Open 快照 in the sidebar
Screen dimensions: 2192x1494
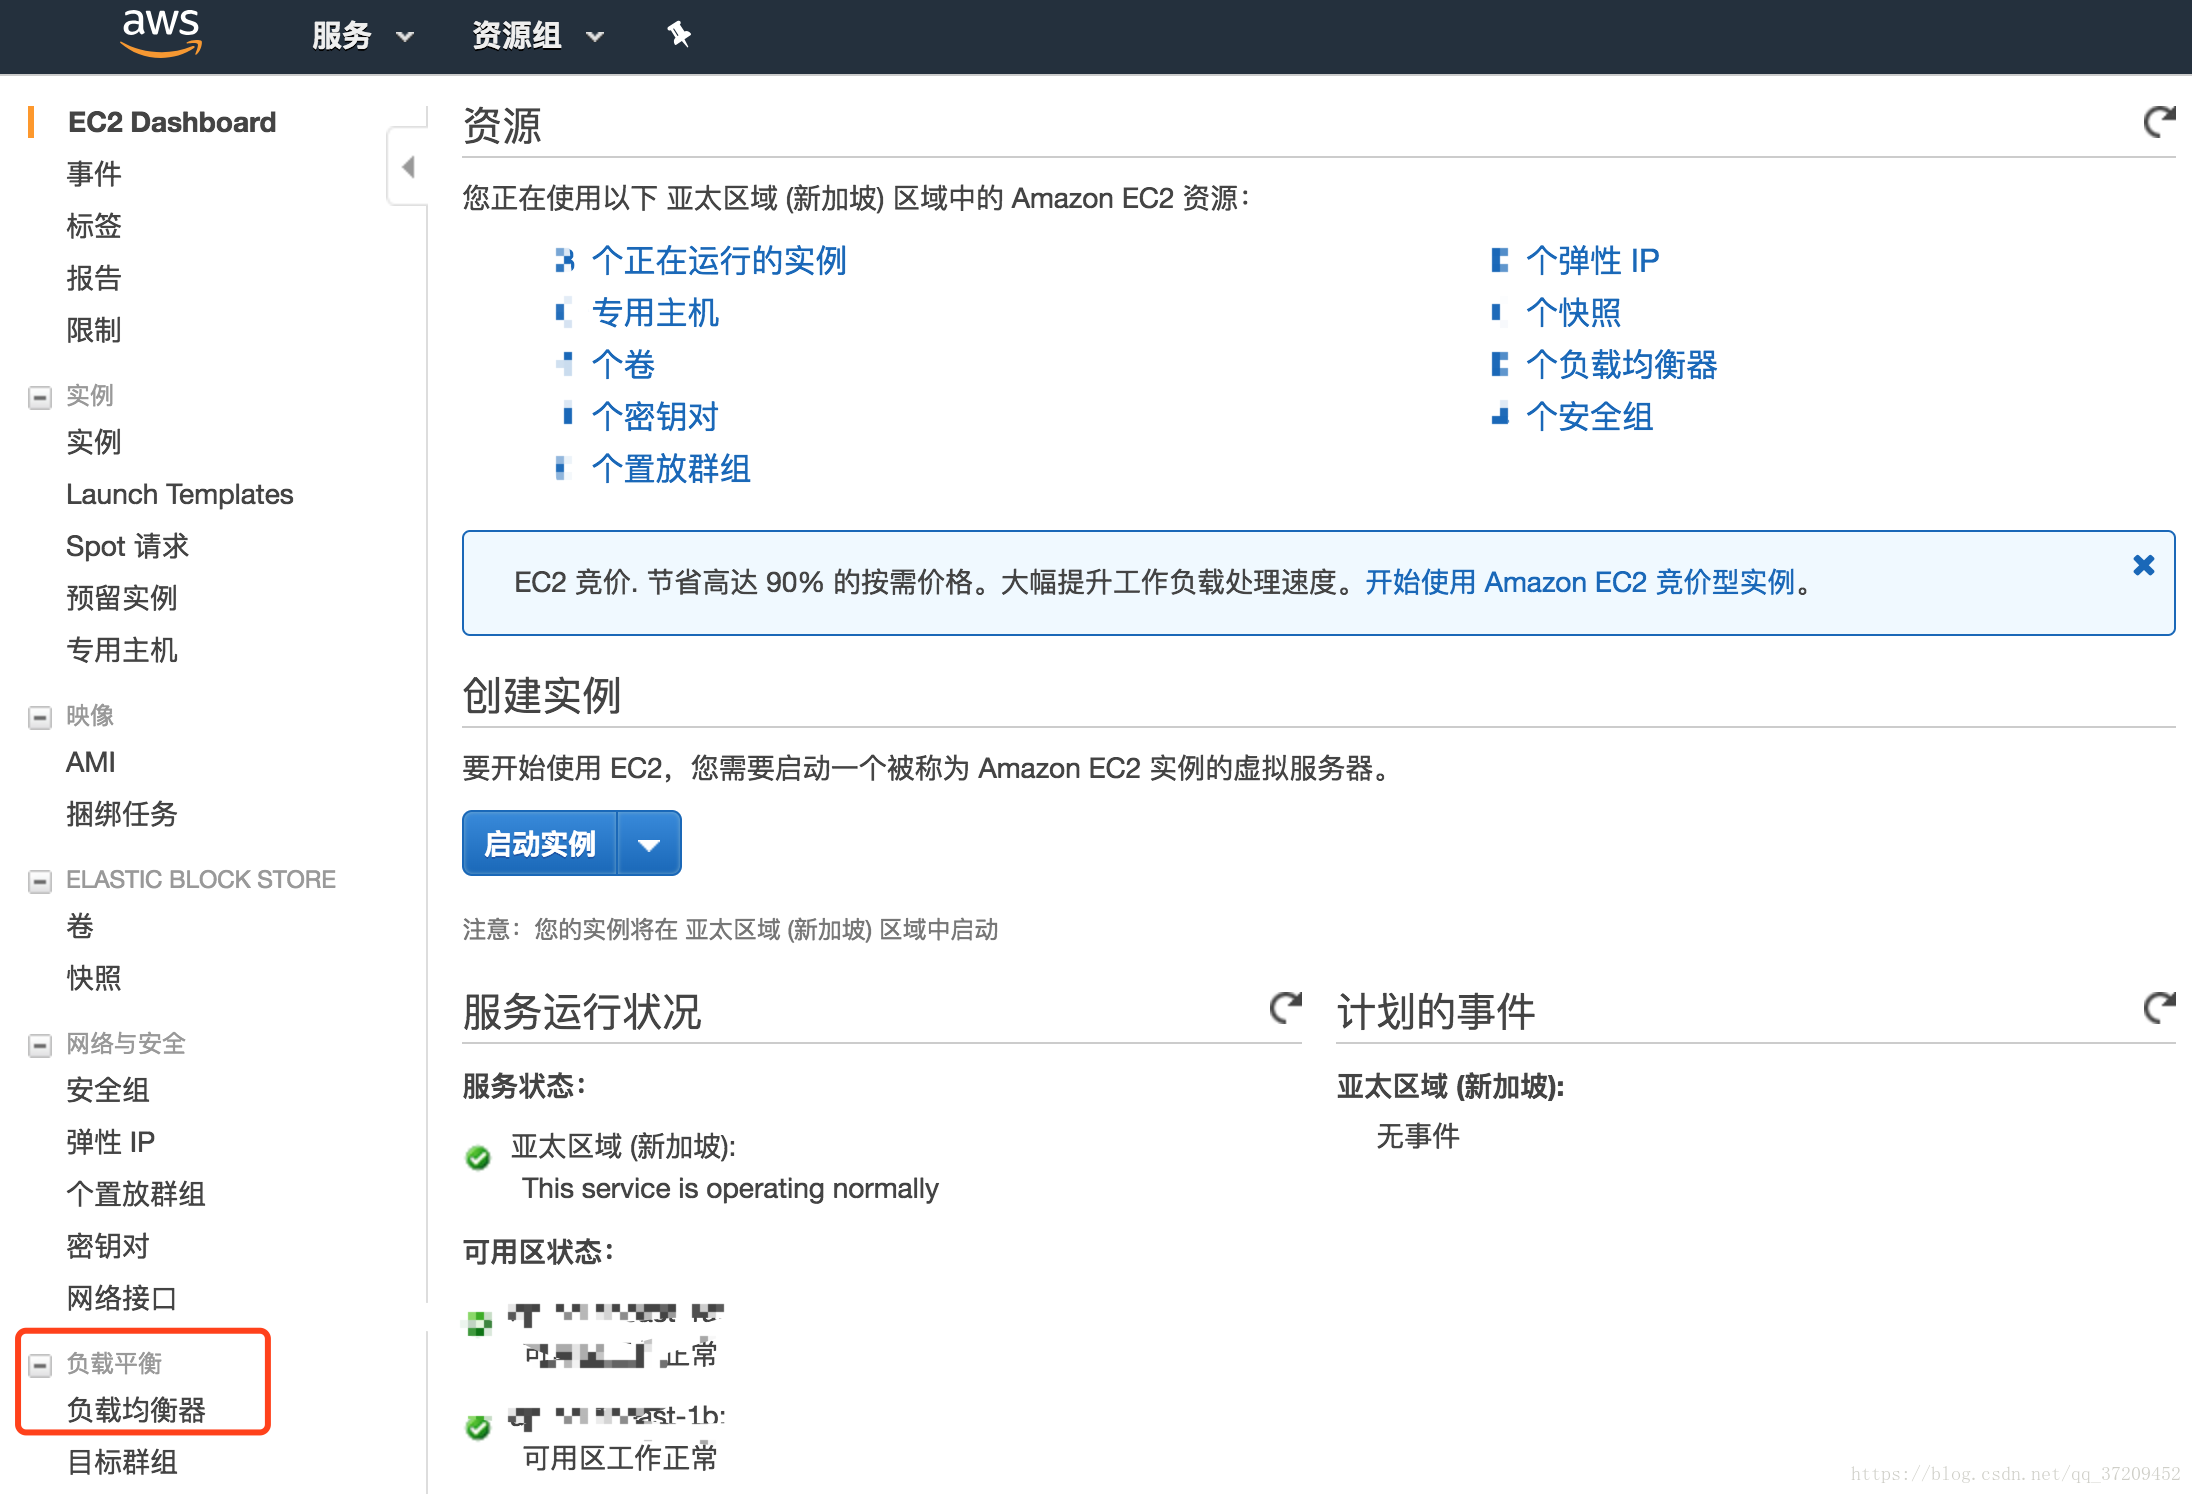pyautogui.click(x=94, y=978)
